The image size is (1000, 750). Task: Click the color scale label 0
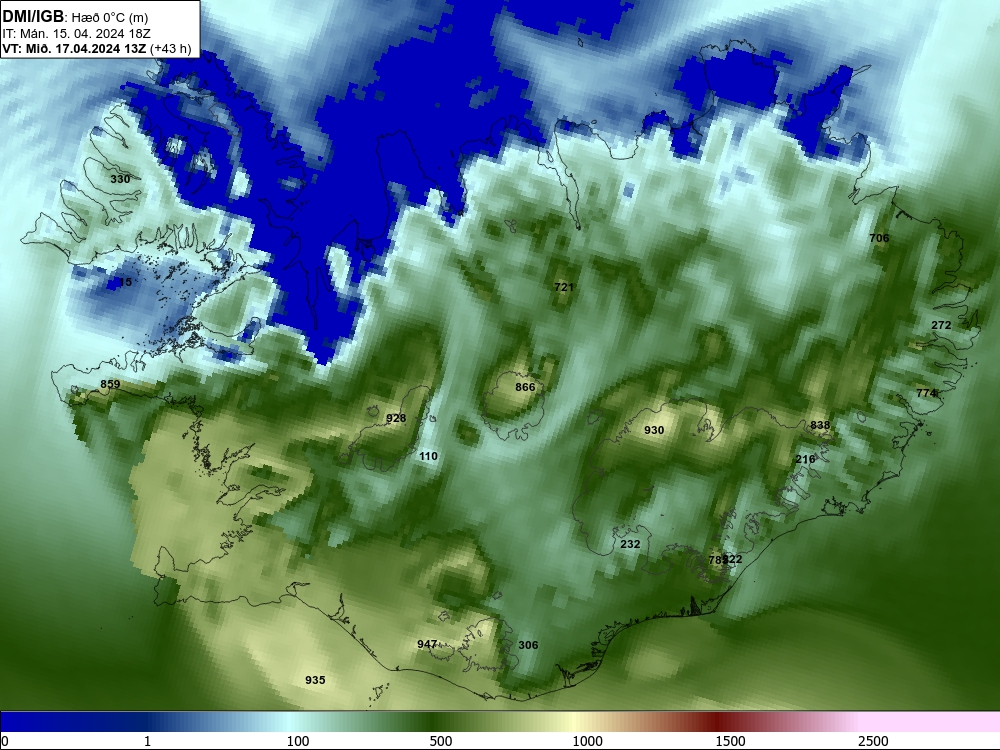5,741
